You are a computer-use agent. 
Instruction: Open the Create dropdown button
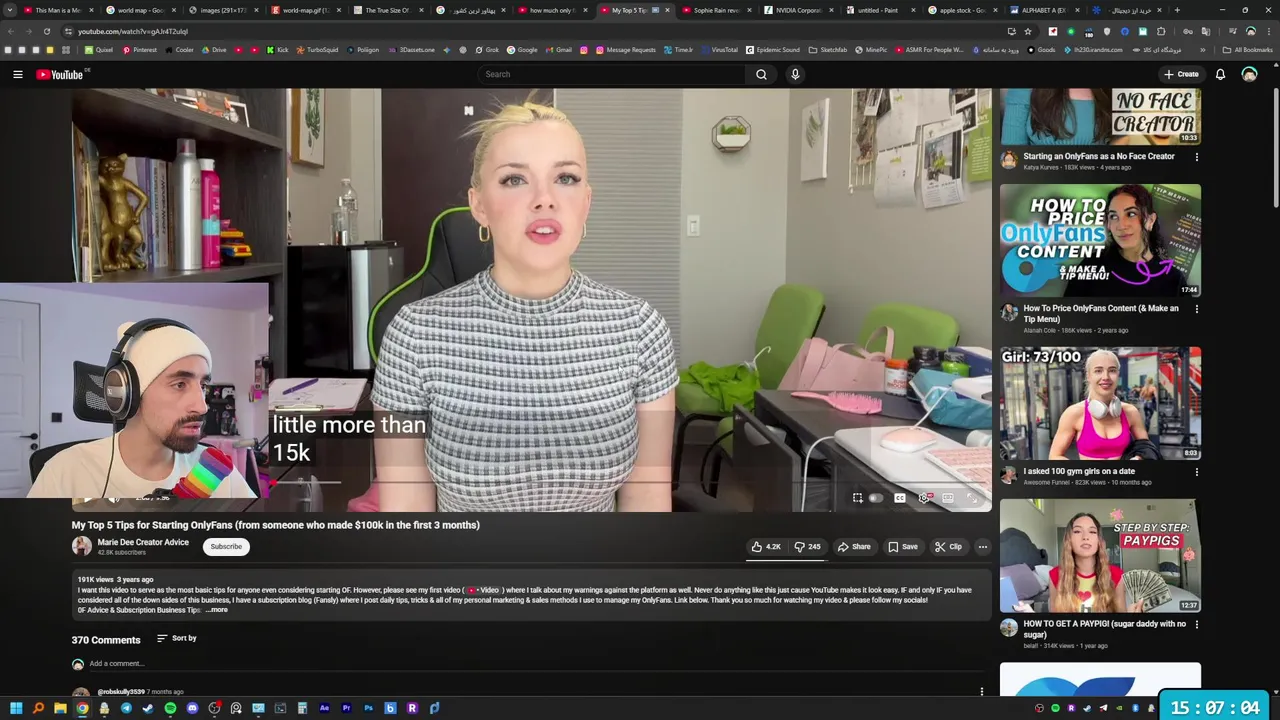pyautogui.click(x=1181, y=74)
